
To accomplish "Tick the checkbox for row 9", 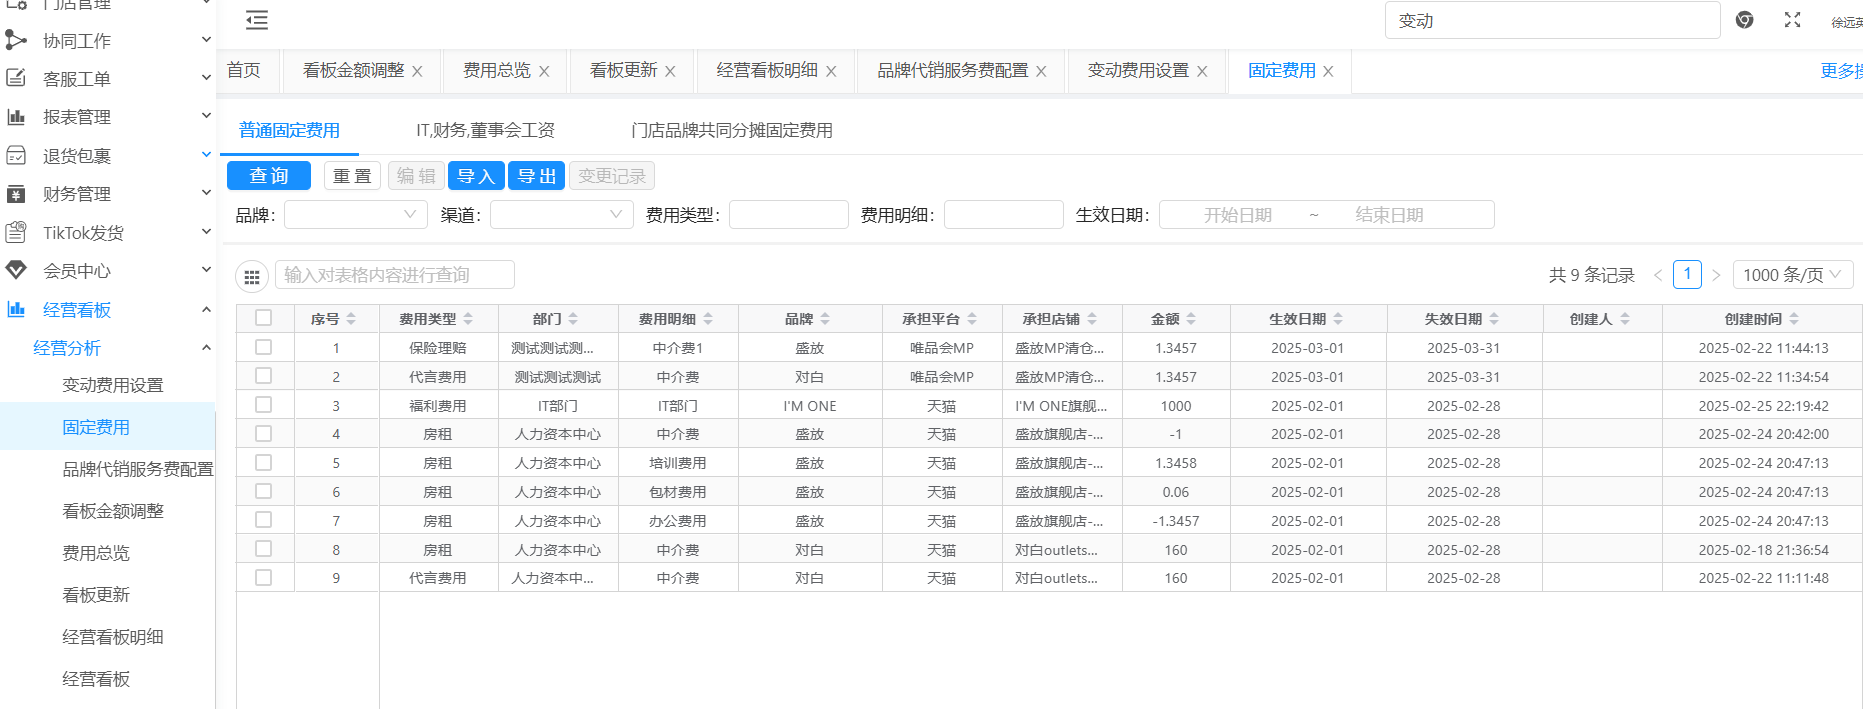I will point(263,578).
